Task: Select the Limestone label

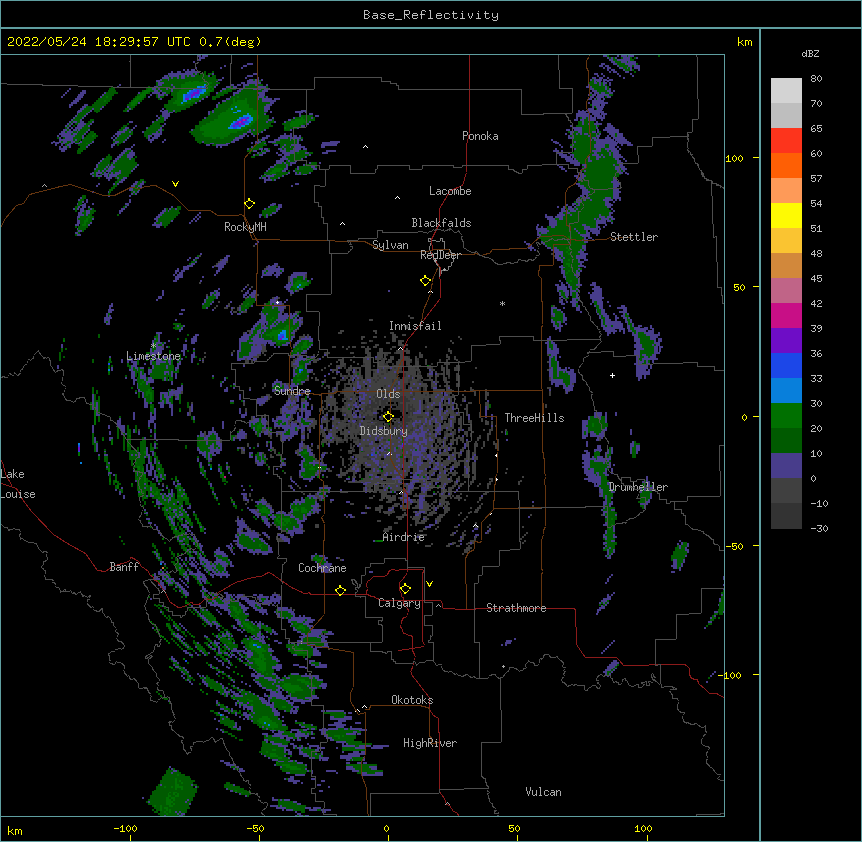Action: [x=153, y=356]
